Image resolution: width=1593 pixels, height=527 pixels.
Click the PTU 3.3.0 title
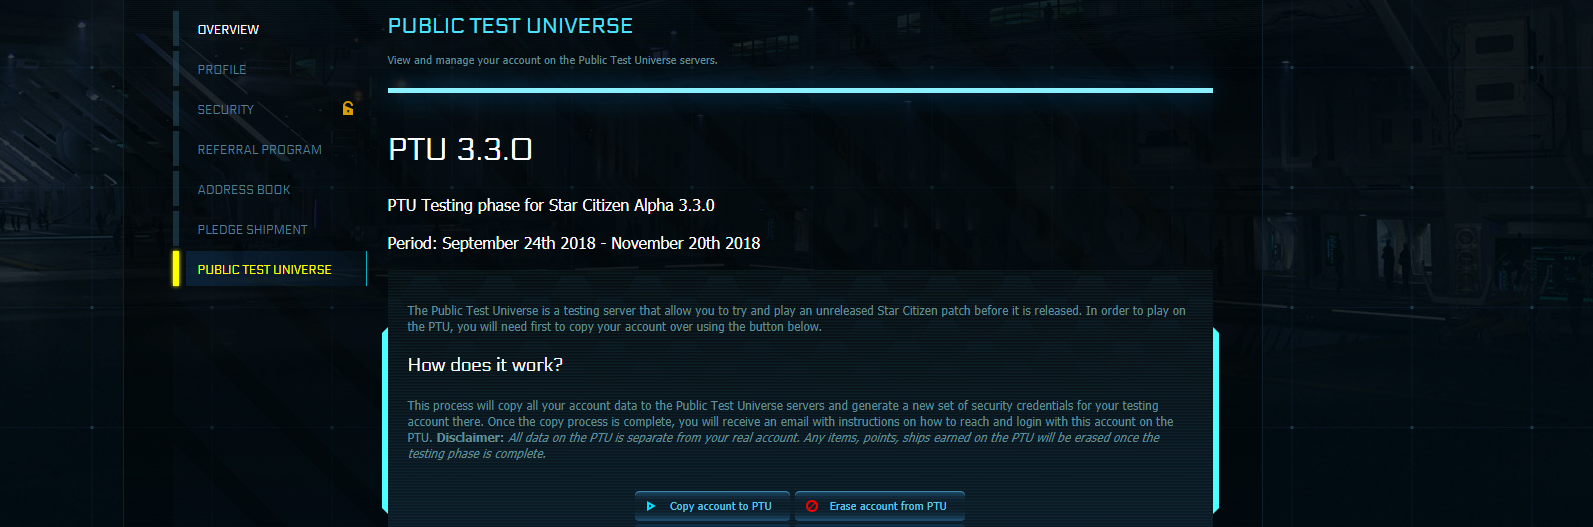[x=460, y=149]
